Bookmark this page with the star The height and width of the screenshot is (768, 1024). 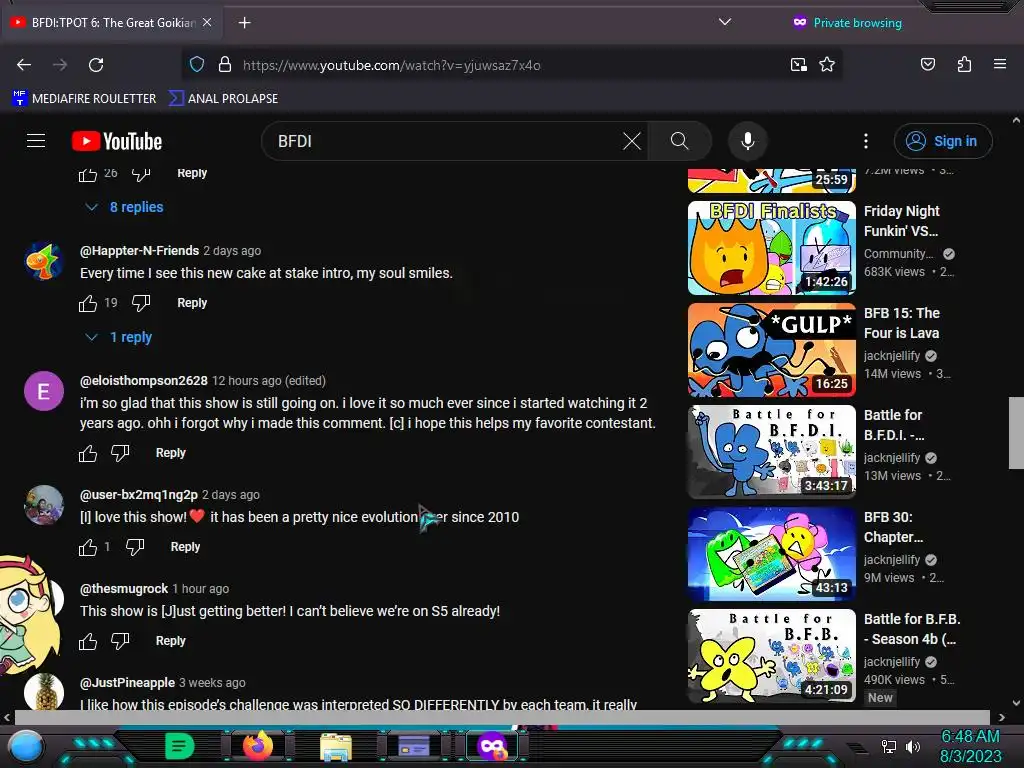(x=827, y=65)
